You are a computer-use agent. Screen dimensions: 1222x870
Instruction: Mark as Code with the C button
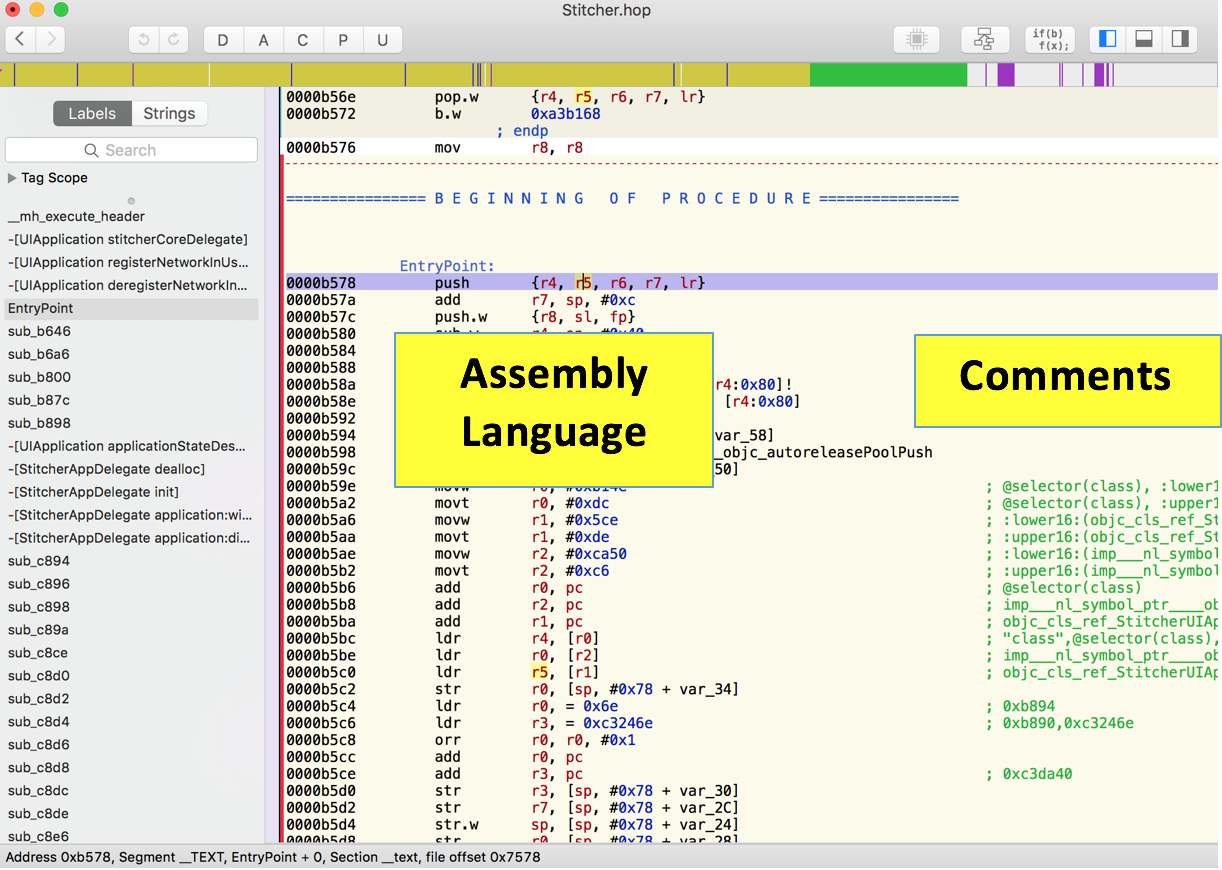(303, 40)
